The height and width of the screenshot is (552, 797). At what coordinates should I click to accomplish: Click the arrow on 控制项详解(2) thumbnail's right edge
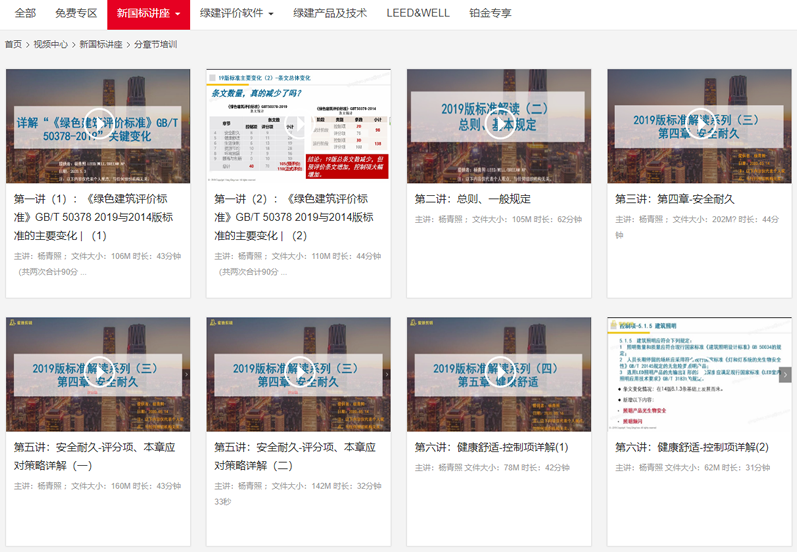[785, 375]
